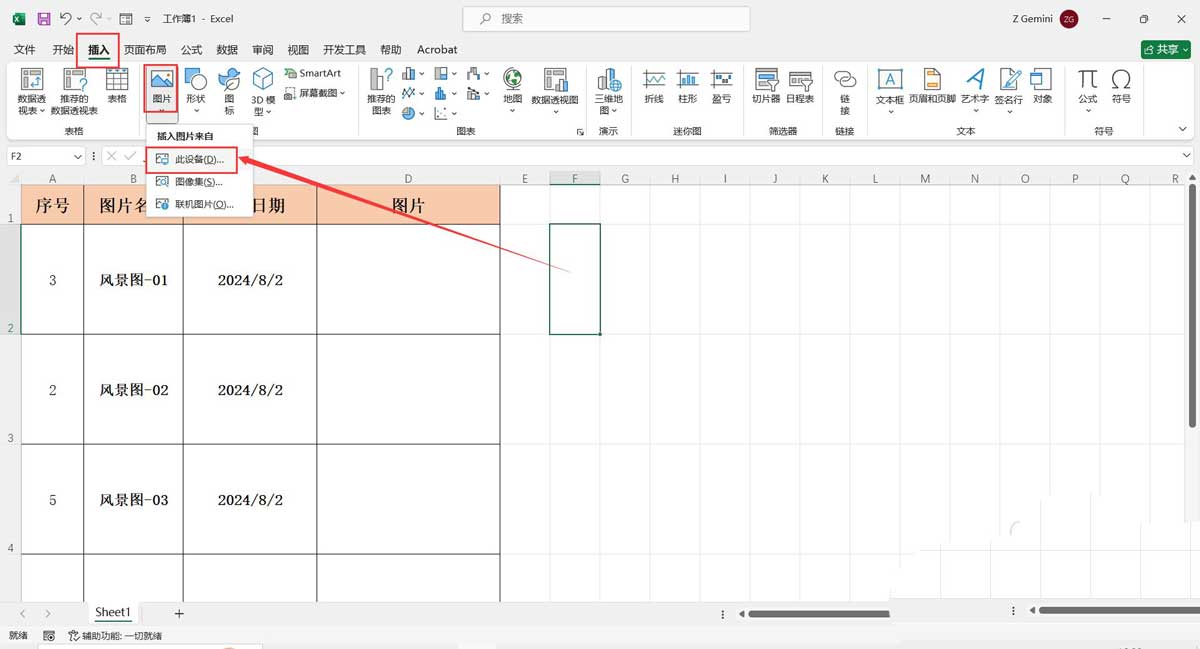Click the horizontal scrollbar thumb
Image resolution: width=1200 pixels, height=649 pixels.
pos(818,613)
